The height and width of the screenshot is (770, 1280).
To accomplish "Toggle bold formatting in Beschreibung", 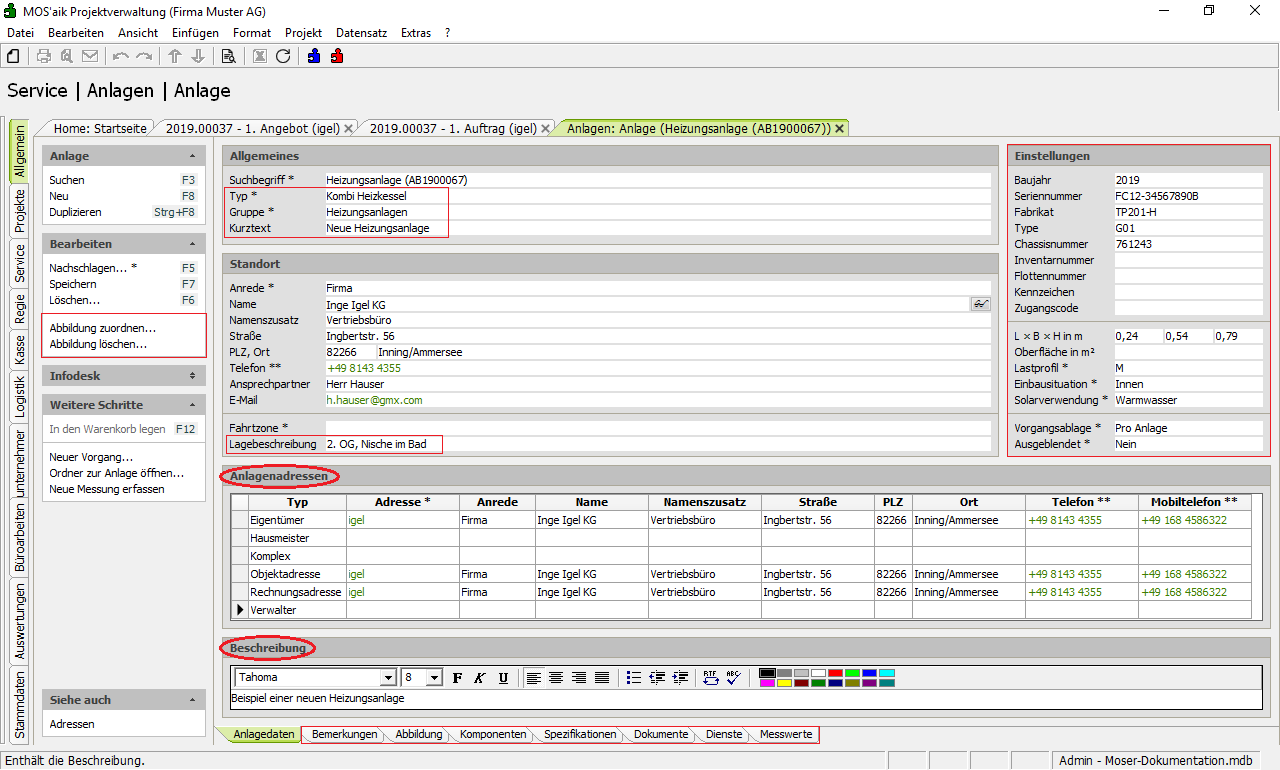I will (457, 678).
